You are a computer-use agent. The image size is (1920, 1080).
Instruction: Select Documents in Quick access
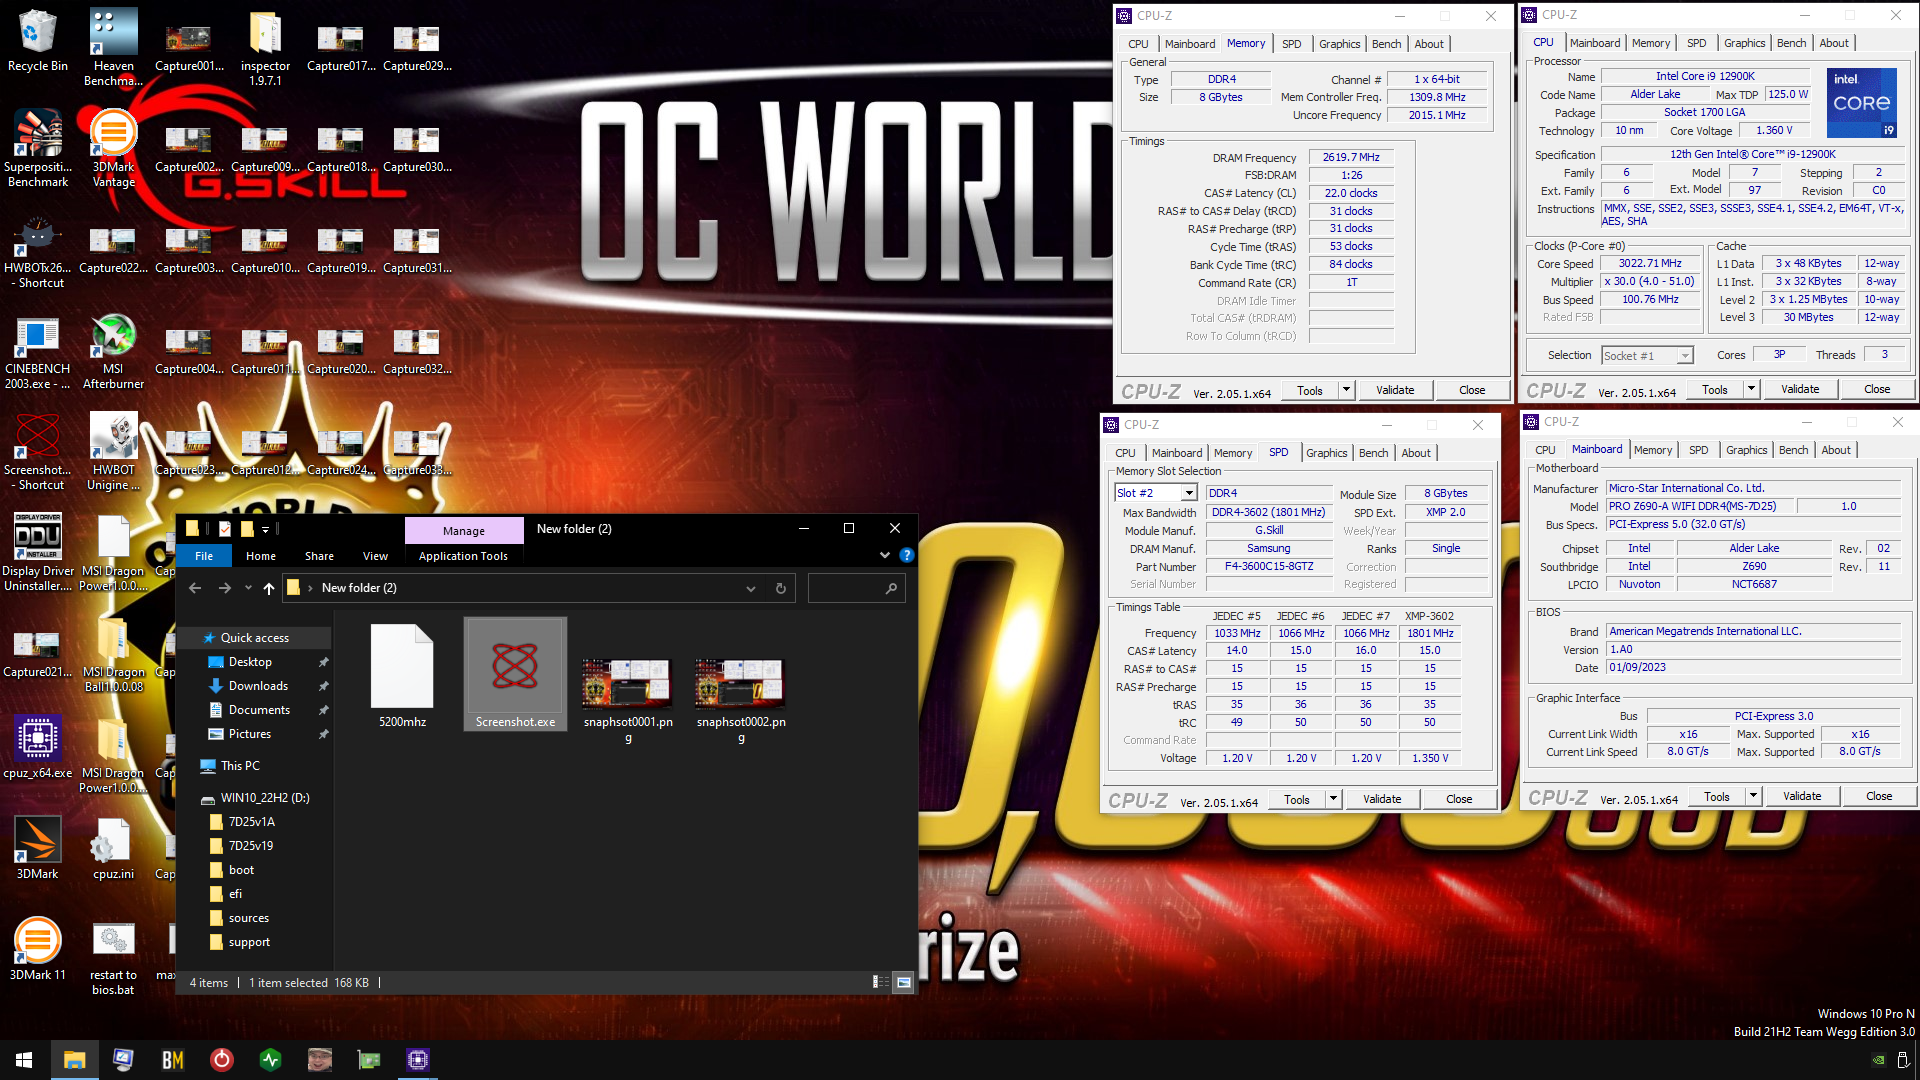(x=259, y=710)
